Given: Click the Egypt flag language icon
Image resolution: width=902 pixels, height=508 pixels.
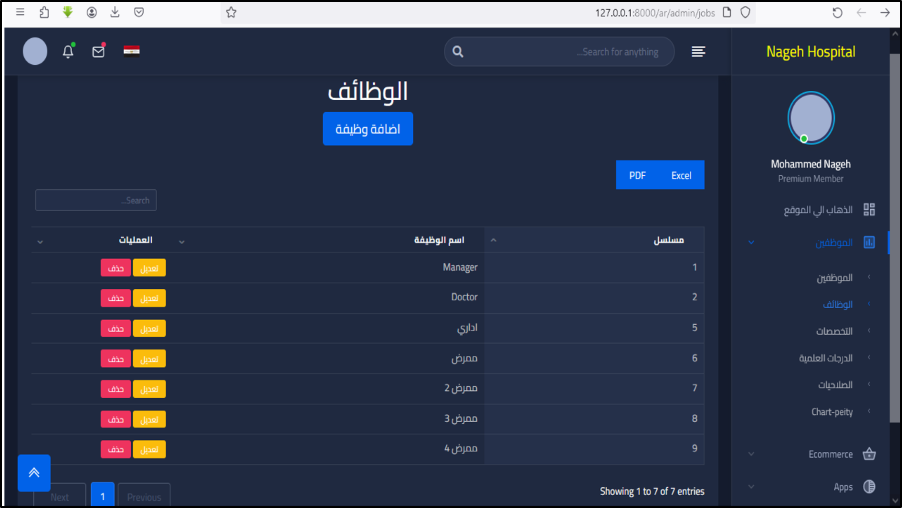Looking at the screenshot, I should pyautogui.click(x=131, y=51).
